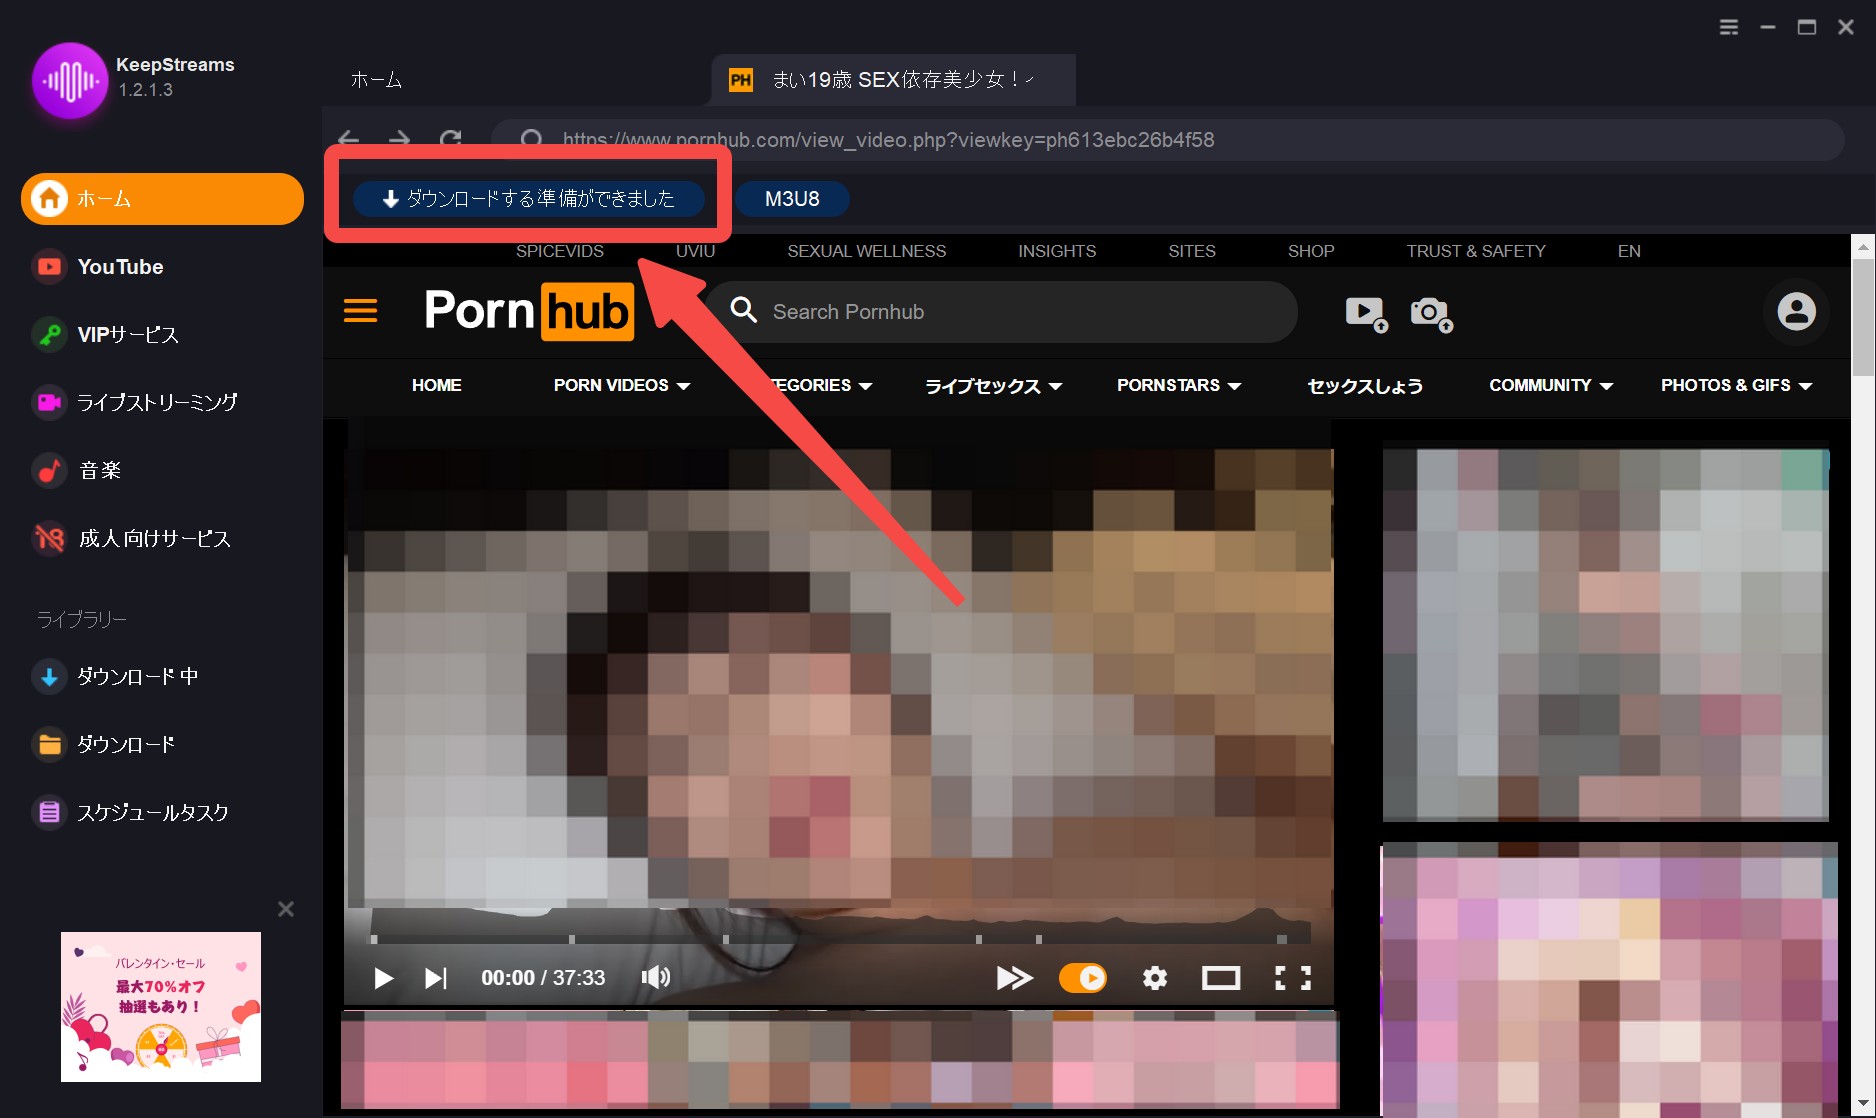Enter fullscreen mode in the video player
This screenshot has width=1876, height=1118.
tap(1292, 978)
